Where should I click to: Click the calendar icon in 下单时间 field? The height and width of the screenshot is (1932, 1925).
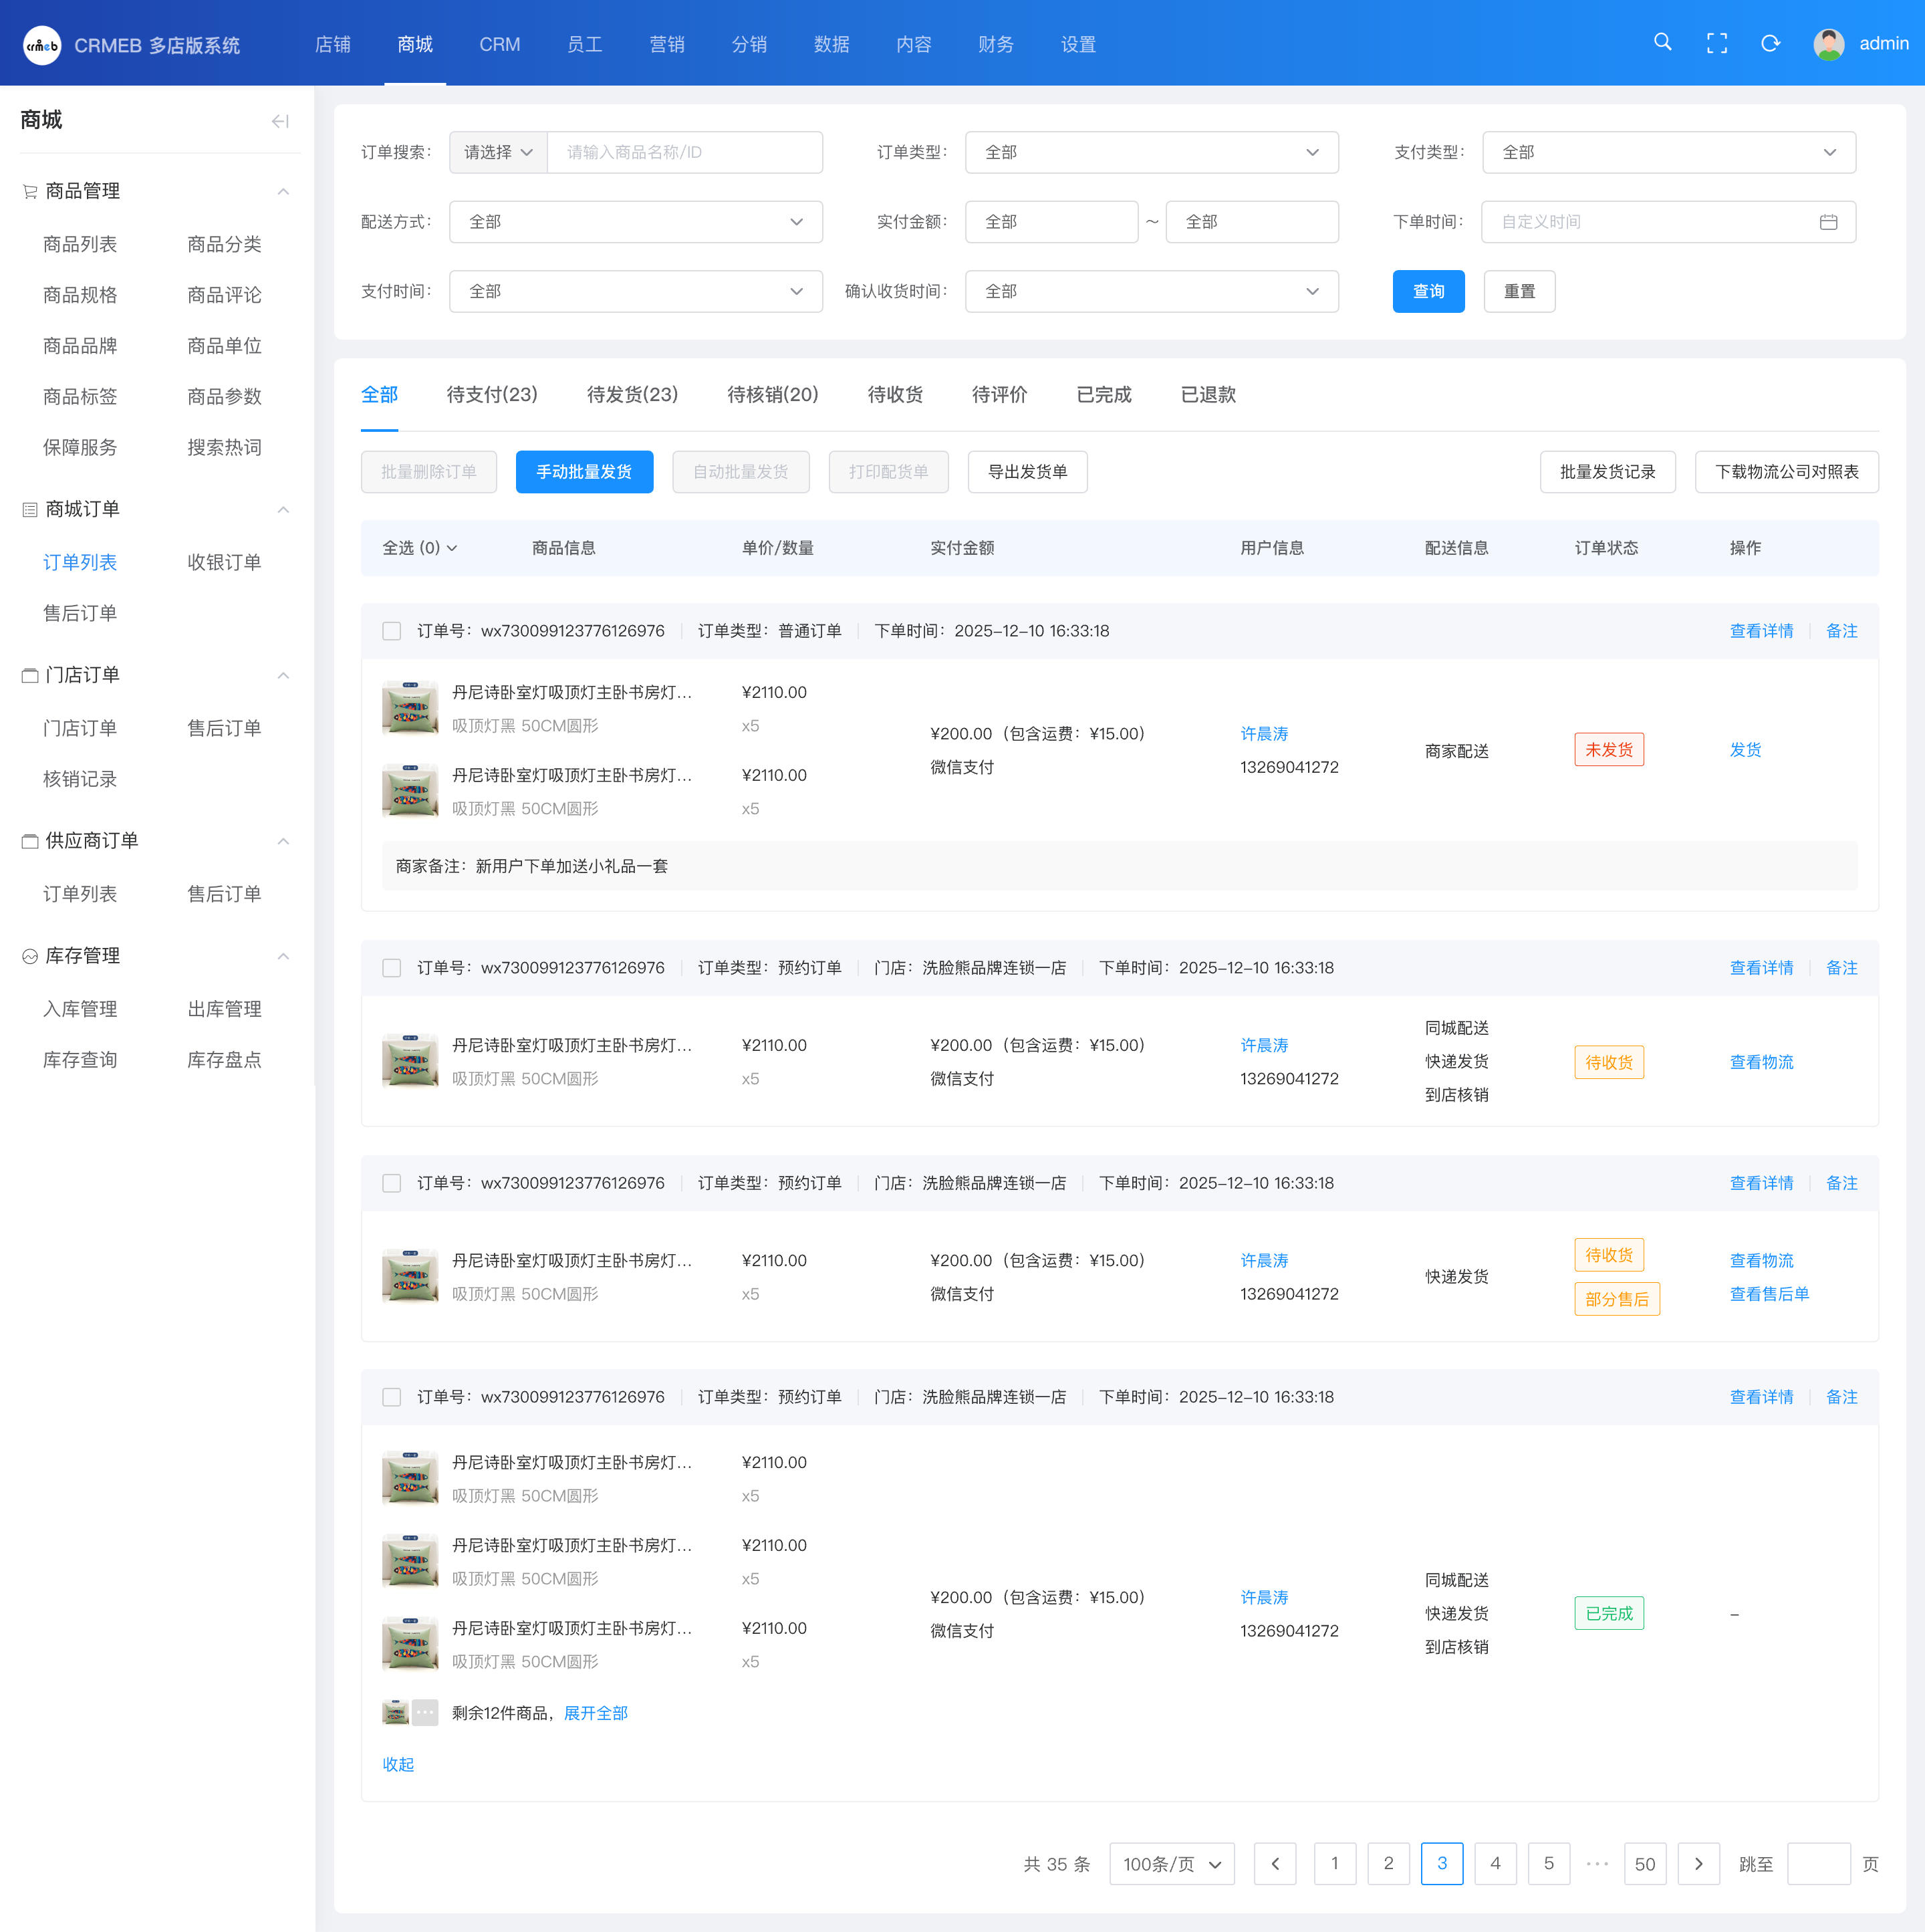[1828, 222]
